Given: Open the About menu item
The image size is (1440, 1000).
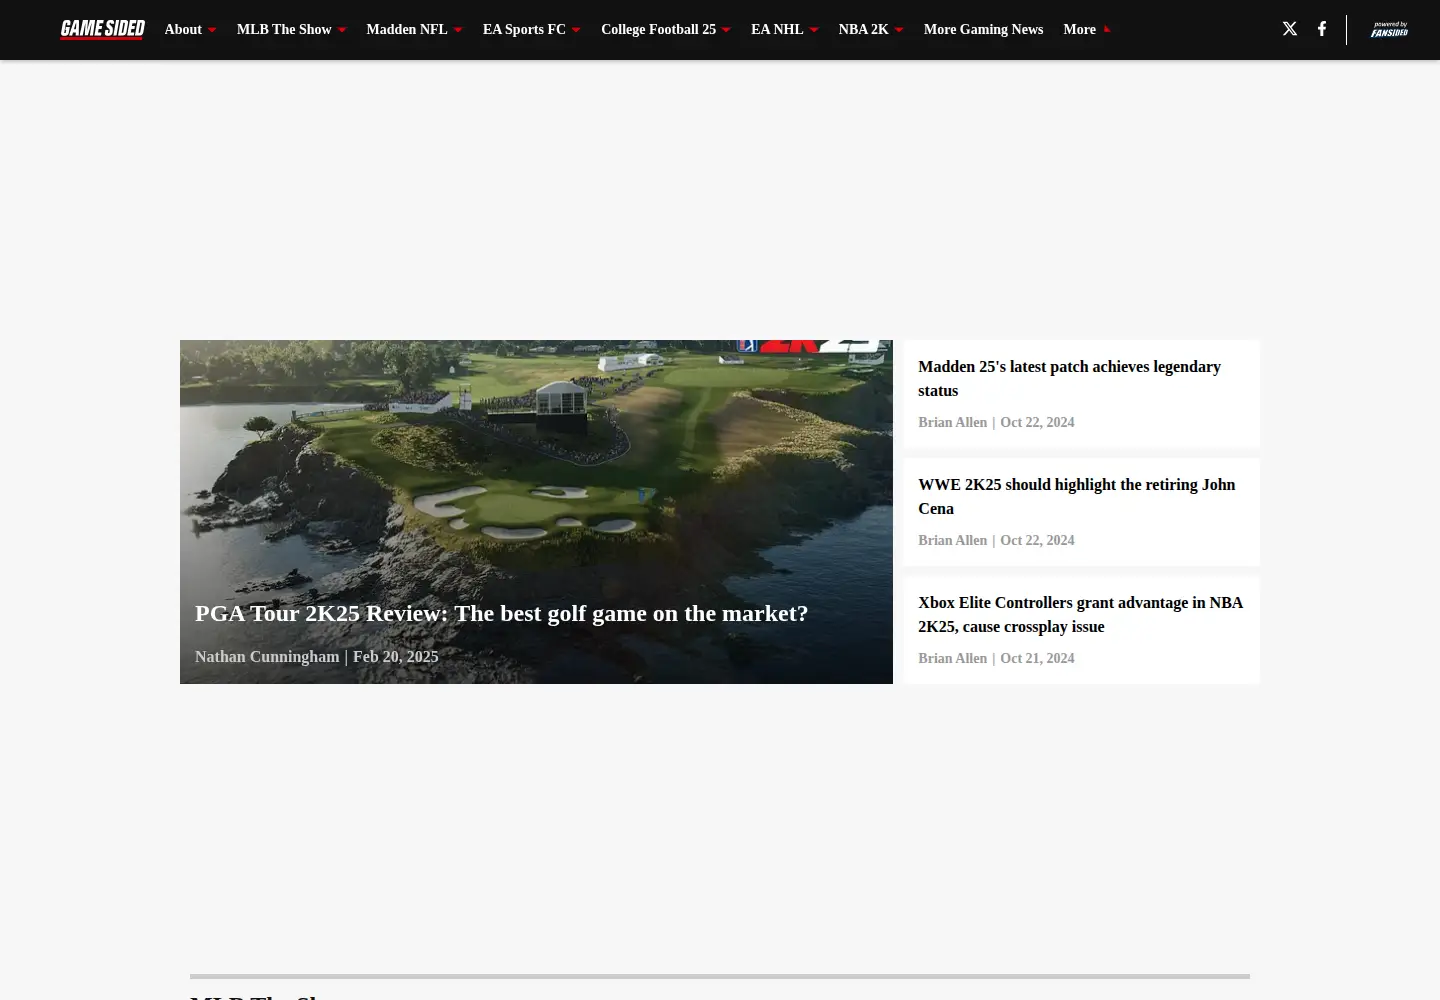Looking at the screenshot, I should 183,30.
